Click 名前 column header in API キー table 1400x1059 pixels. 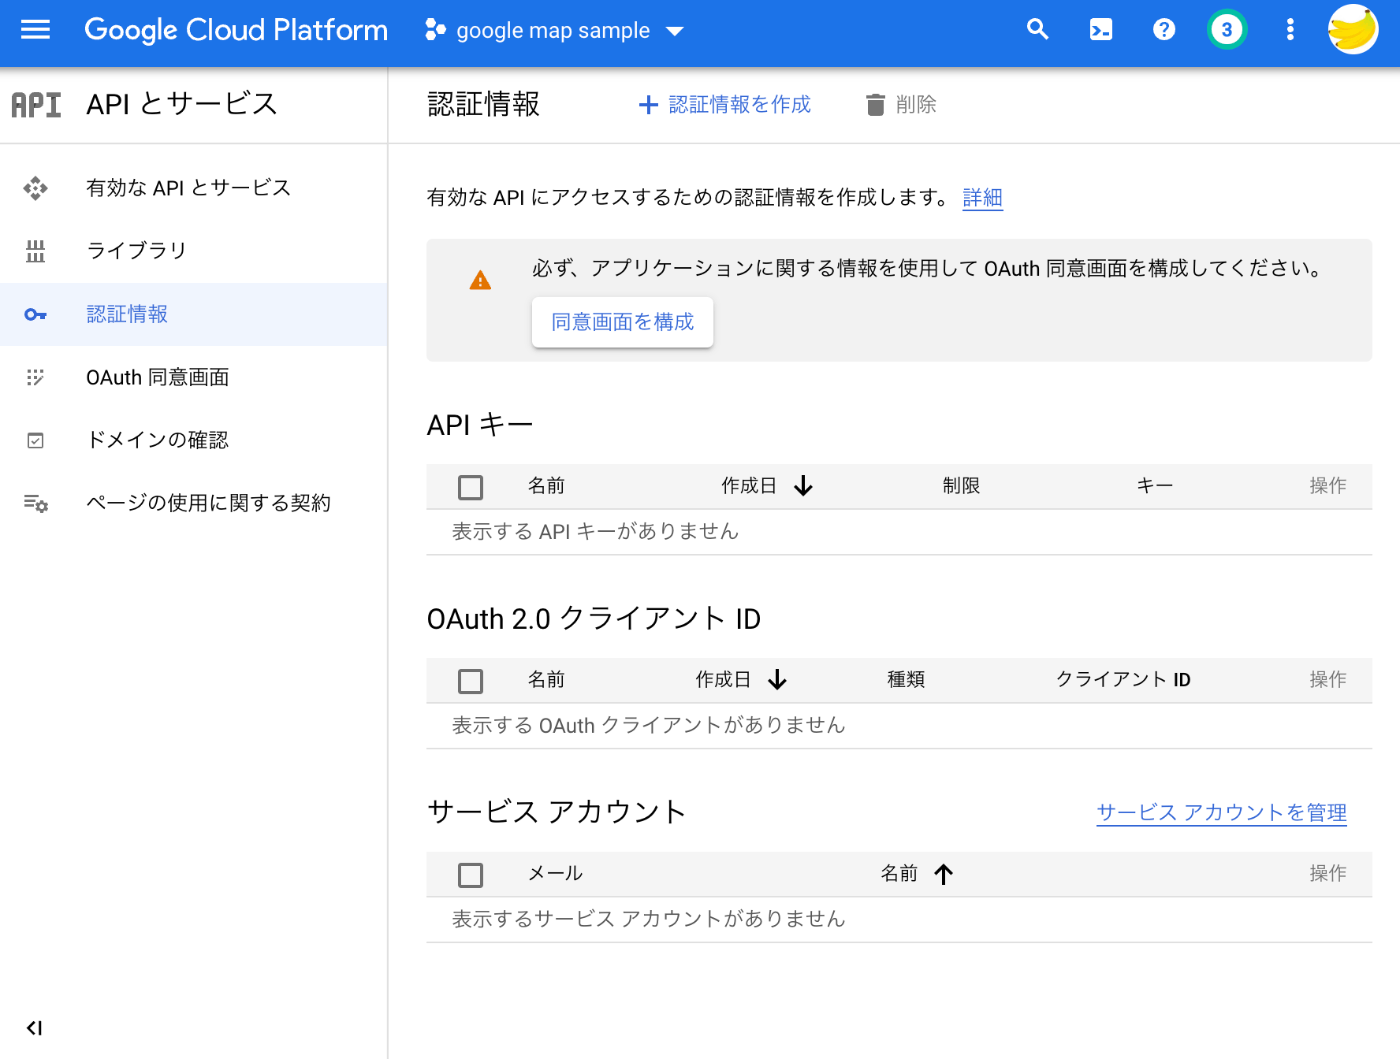coord(546,486)
